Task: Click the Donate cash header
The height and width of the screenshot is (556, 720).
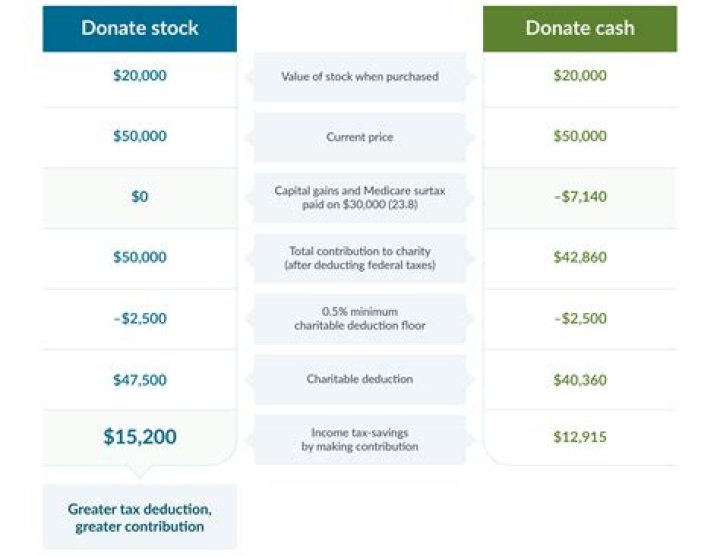Action: tap(580, 28)
